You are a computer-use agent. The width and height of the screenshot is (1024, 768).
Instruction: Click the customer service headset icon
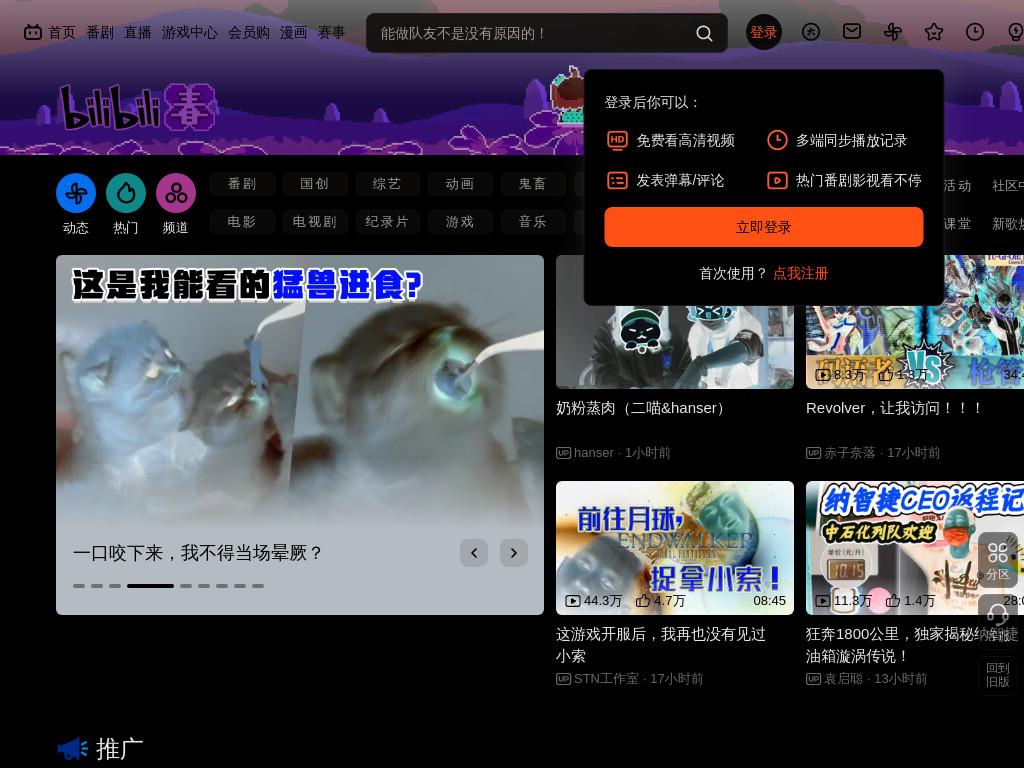998,615
